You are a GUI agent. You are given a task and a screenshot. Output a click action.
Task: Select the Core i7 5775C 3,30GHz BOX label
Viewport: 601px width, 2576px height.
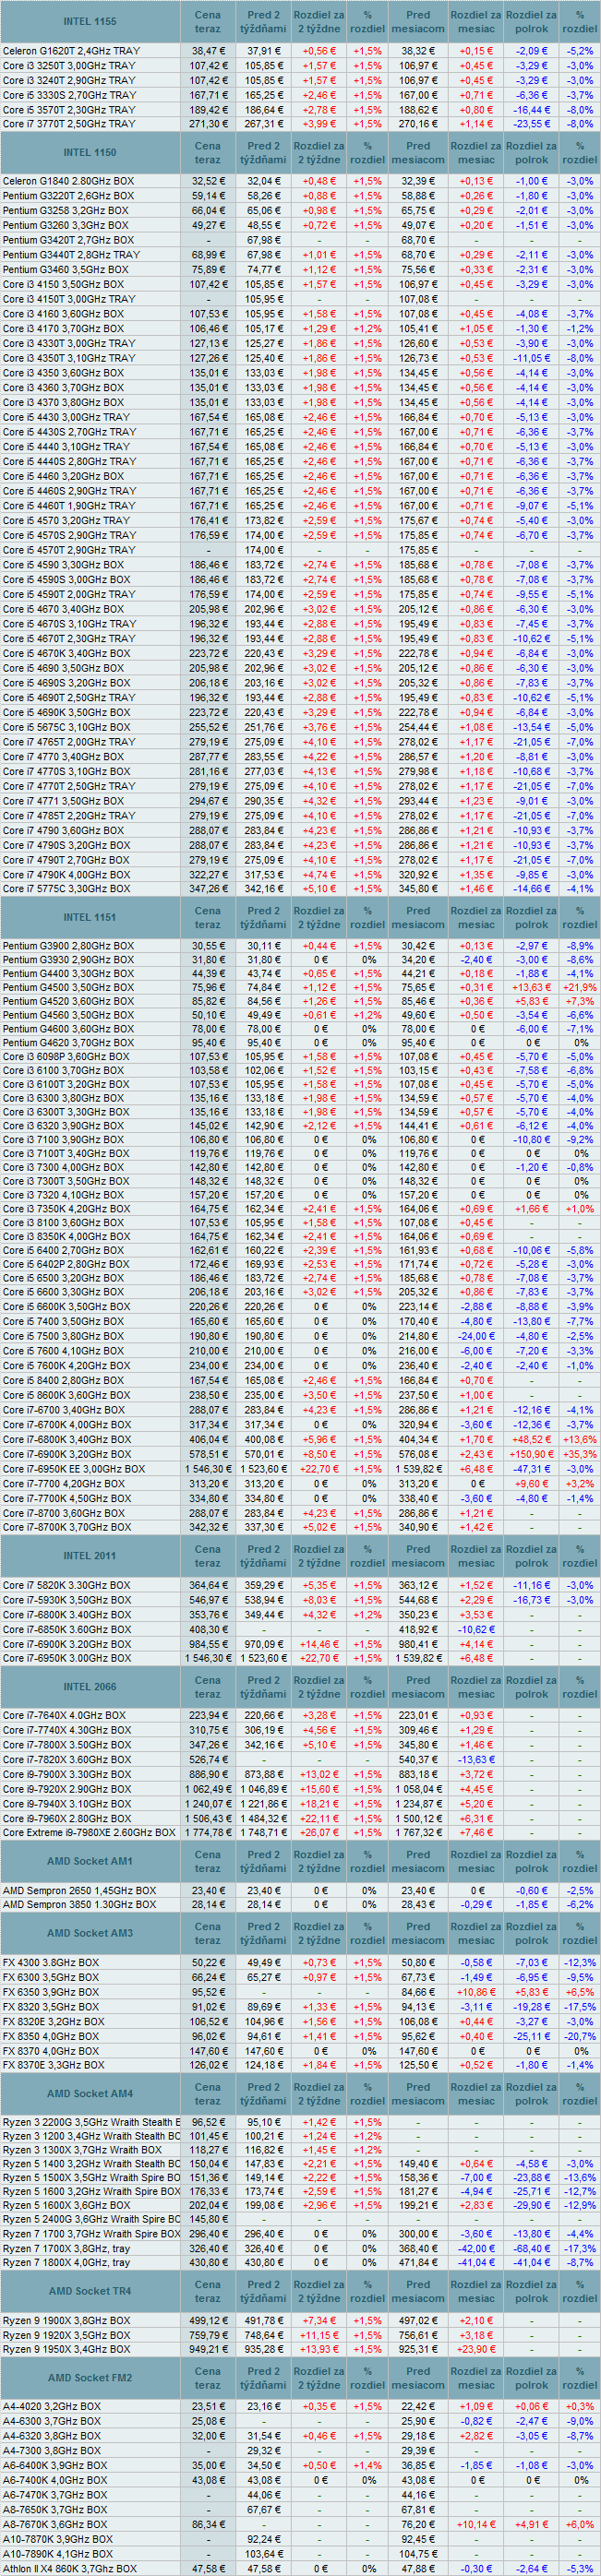tap(67, 889)
